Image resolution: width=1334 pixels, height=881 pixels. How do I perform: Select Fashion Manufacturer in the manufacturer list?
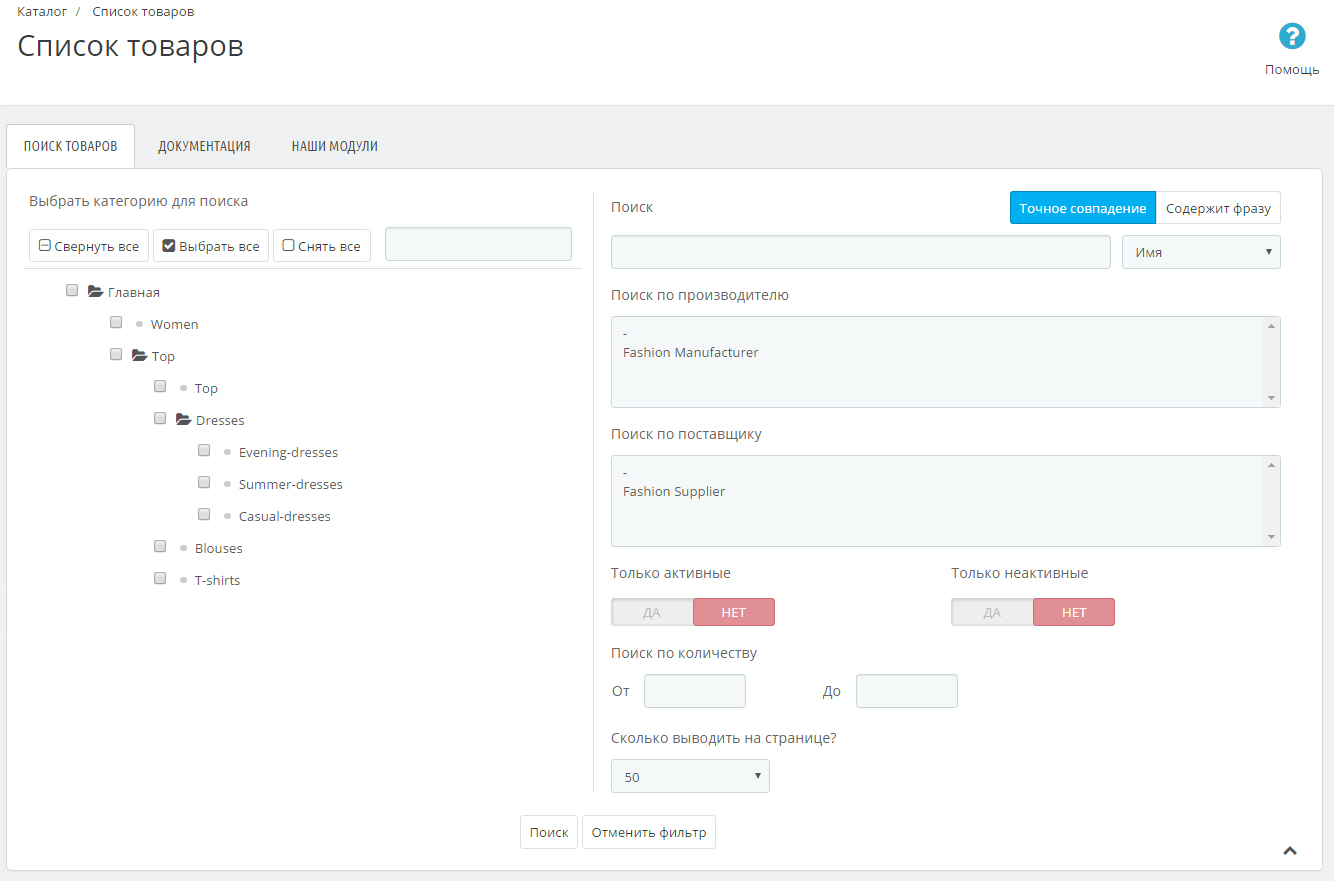point(690,353)
